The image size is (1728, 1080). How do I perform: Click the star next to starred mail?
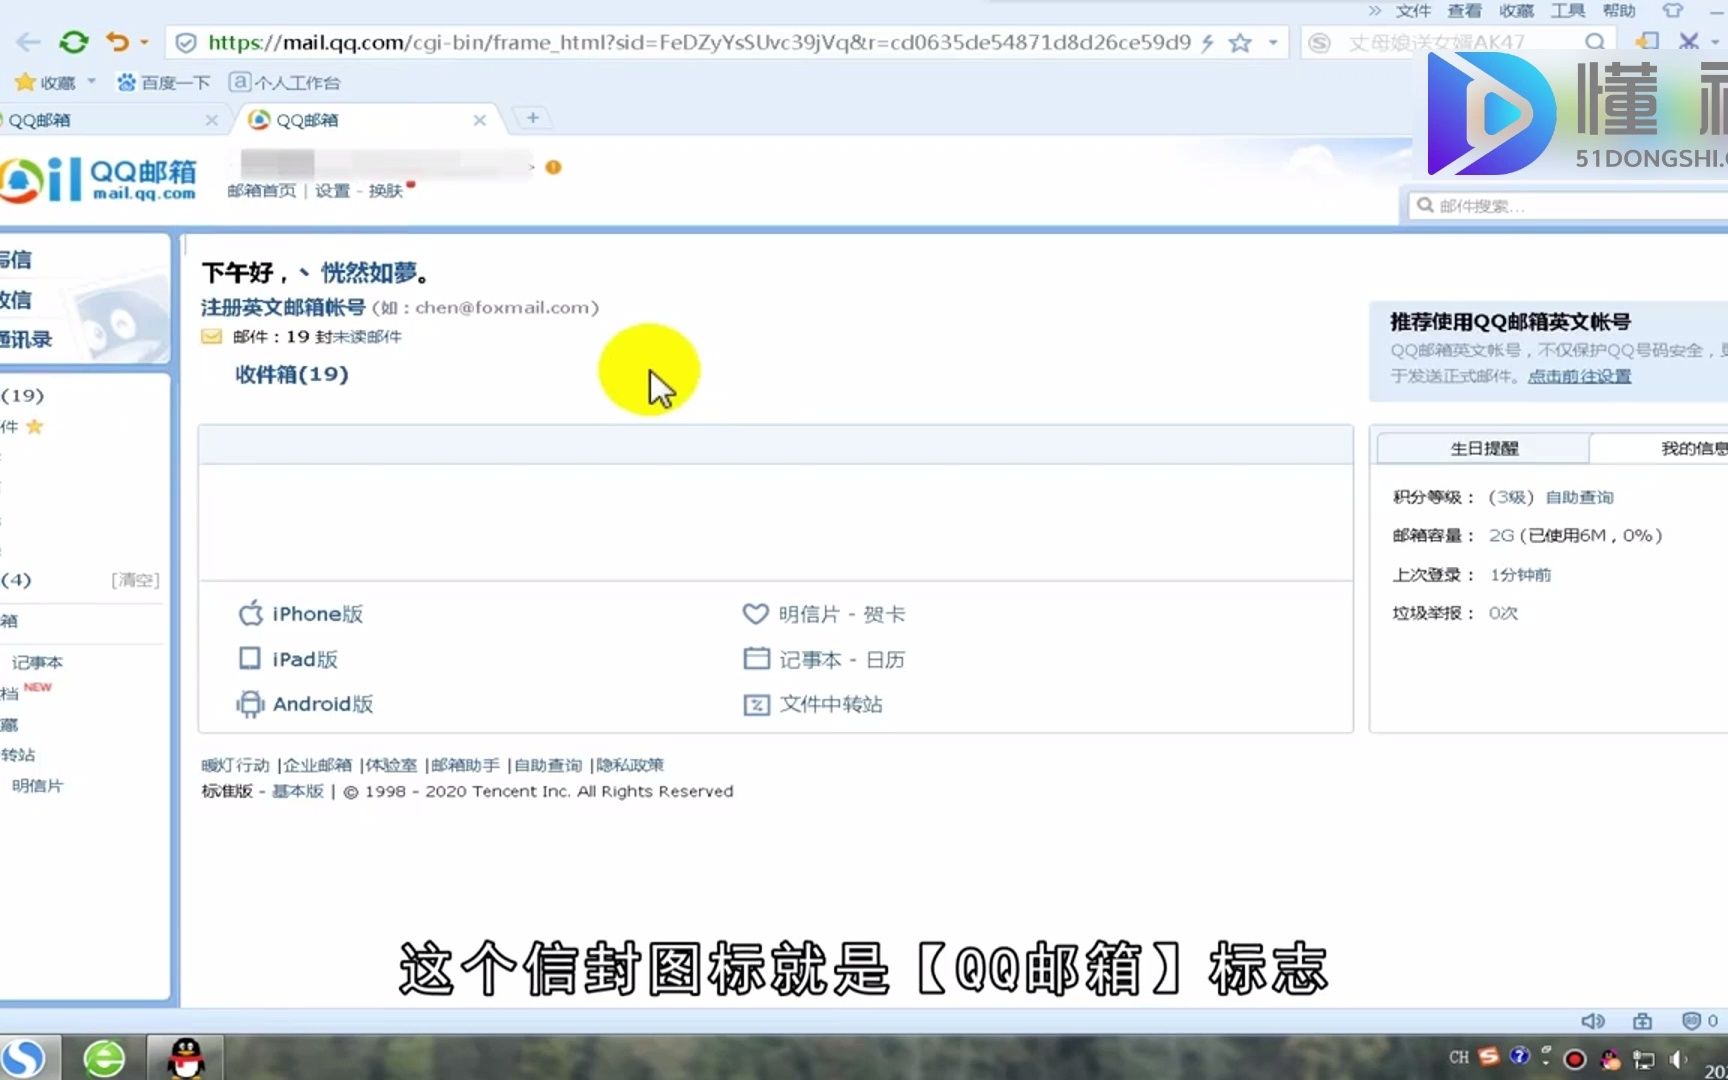tap(35, 427)
